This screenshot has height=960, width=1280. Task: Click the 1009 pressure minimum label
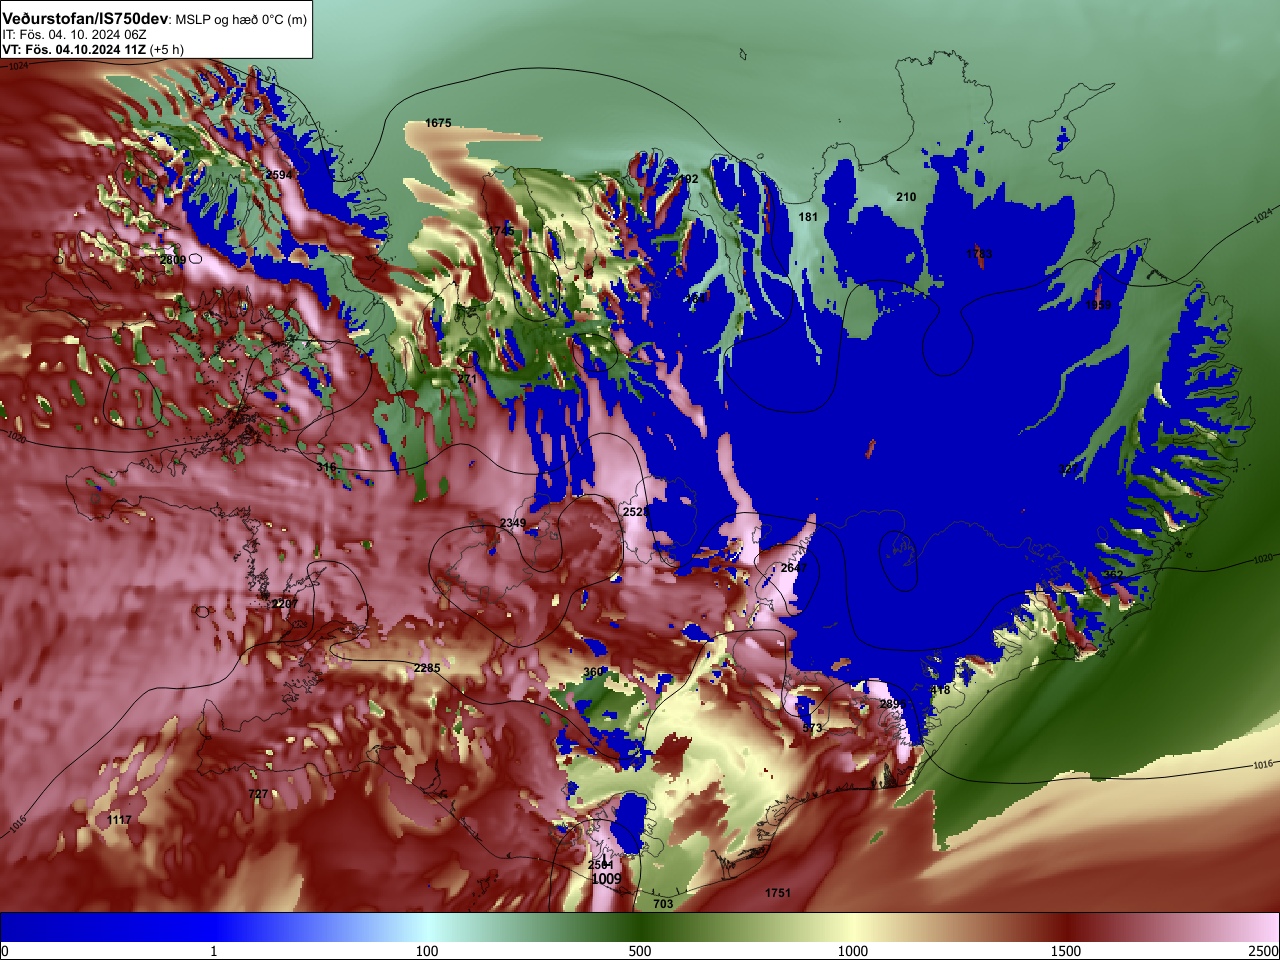[x=606, y=879]
